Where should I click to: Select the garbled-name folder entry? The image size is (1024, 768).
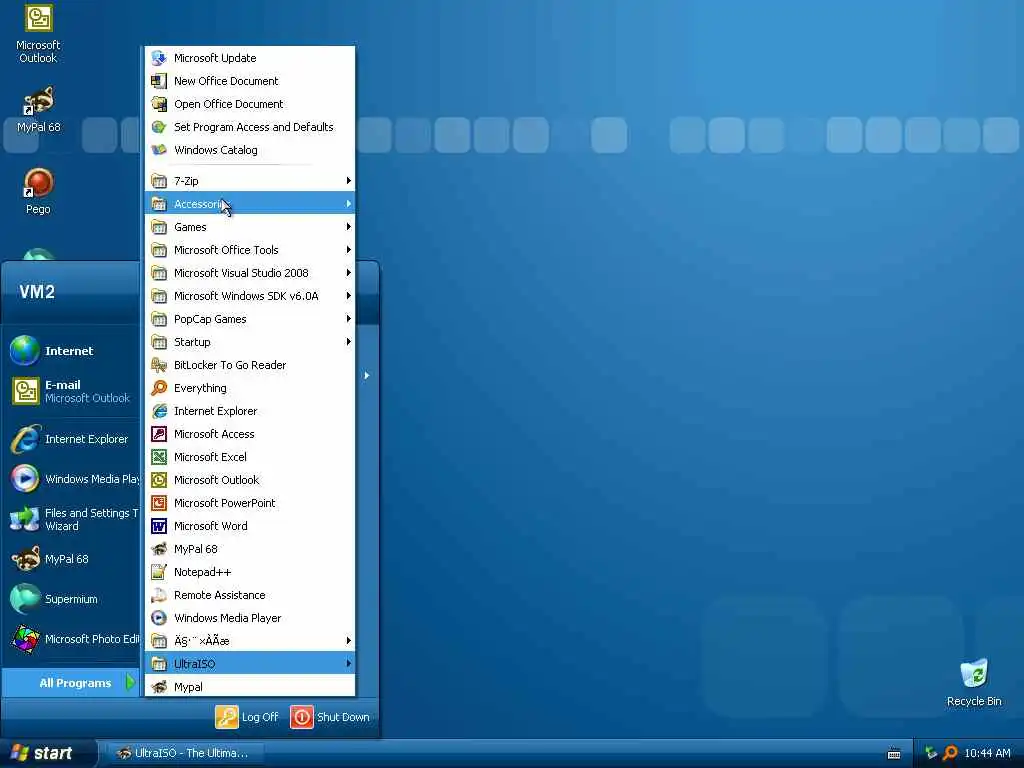click(250, 641)
